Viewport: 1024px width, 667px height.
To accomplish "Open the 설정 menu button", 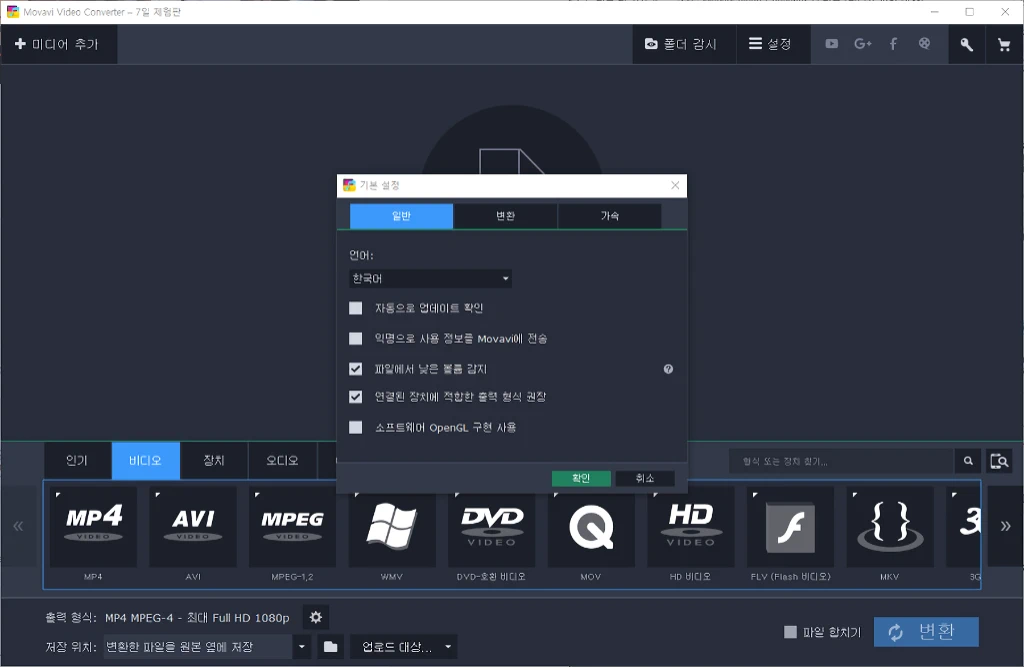I will coord(773,44).
